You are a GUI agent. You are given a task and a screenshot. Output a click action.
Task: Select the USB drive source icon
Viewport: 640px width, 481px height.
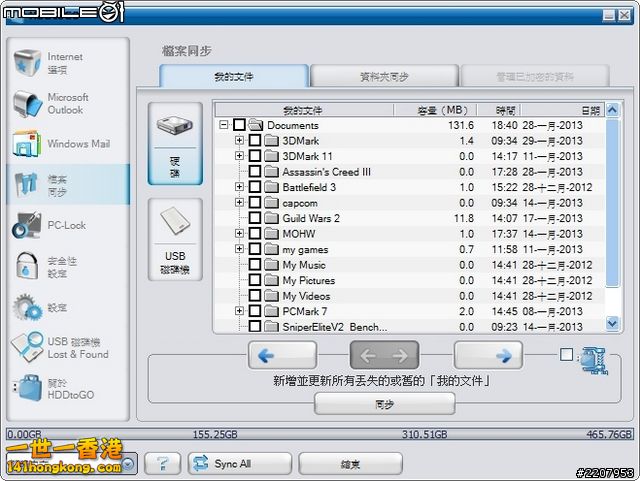pos(174,238)
